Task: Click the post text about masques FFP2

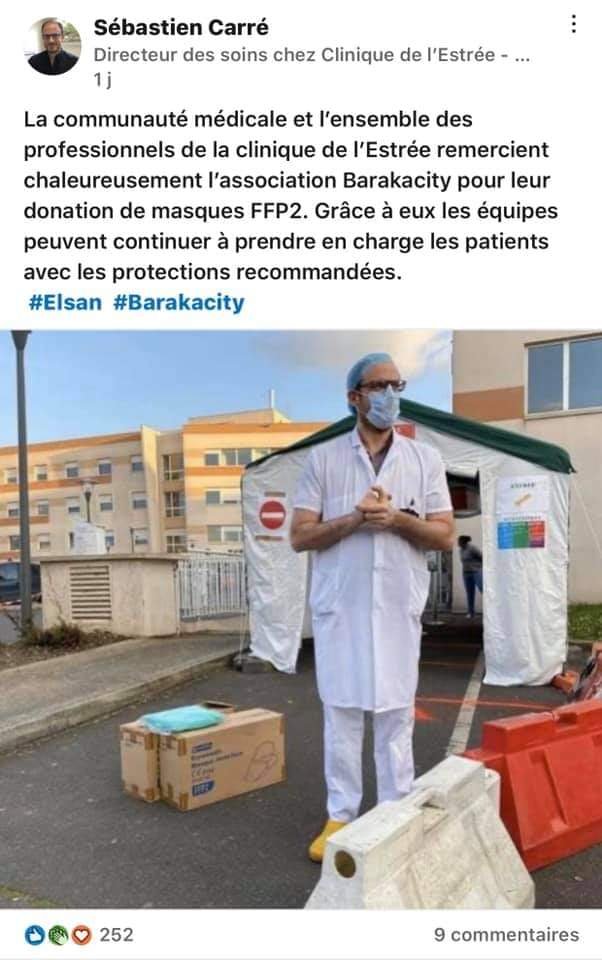Action: 291,195
